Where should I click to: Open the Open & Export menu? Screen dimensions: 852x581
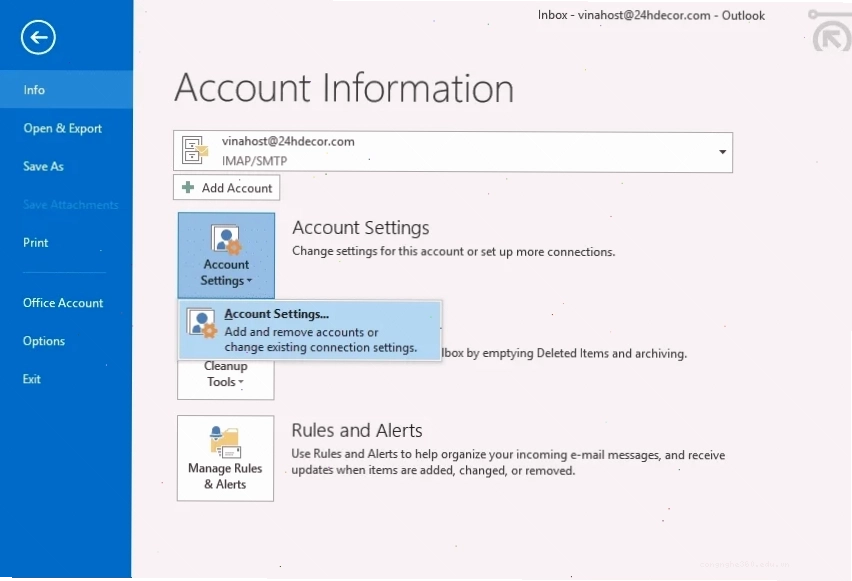coord(62,128)
